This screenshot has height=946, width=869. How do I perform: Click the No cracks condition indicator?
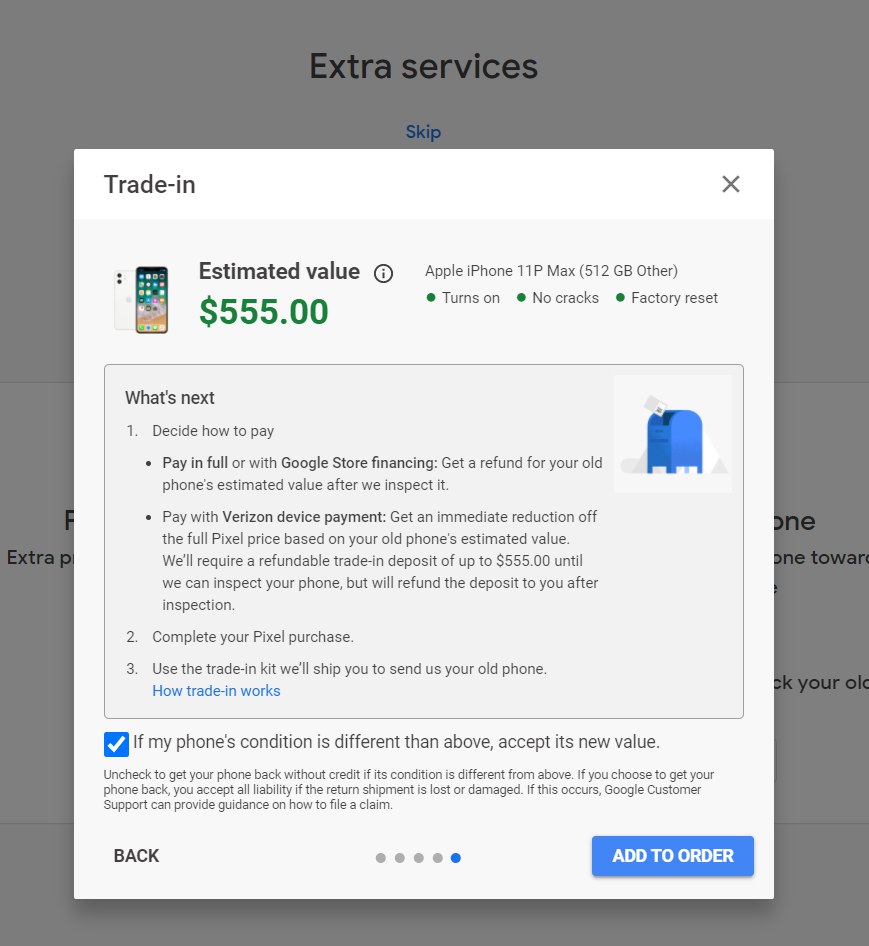(x=558, y=298)
